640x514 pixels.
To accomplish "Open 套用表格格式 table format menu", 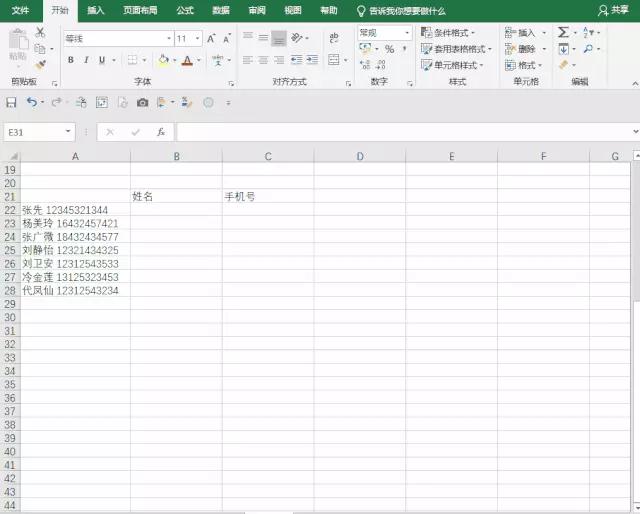I will point(456,49).
